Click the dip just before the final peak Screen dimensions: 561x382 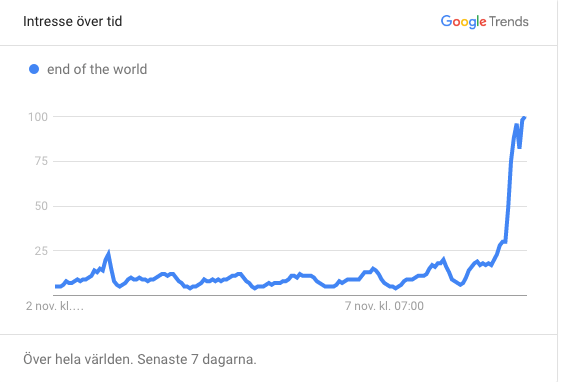tap(519, 147)
